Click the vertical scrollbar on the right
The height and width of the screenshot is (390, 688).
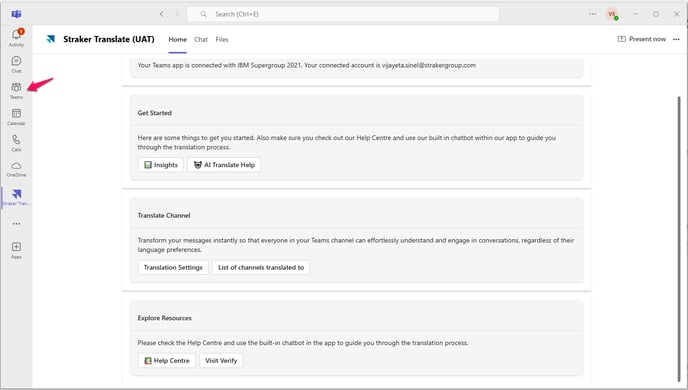click(x=679, y=239)
